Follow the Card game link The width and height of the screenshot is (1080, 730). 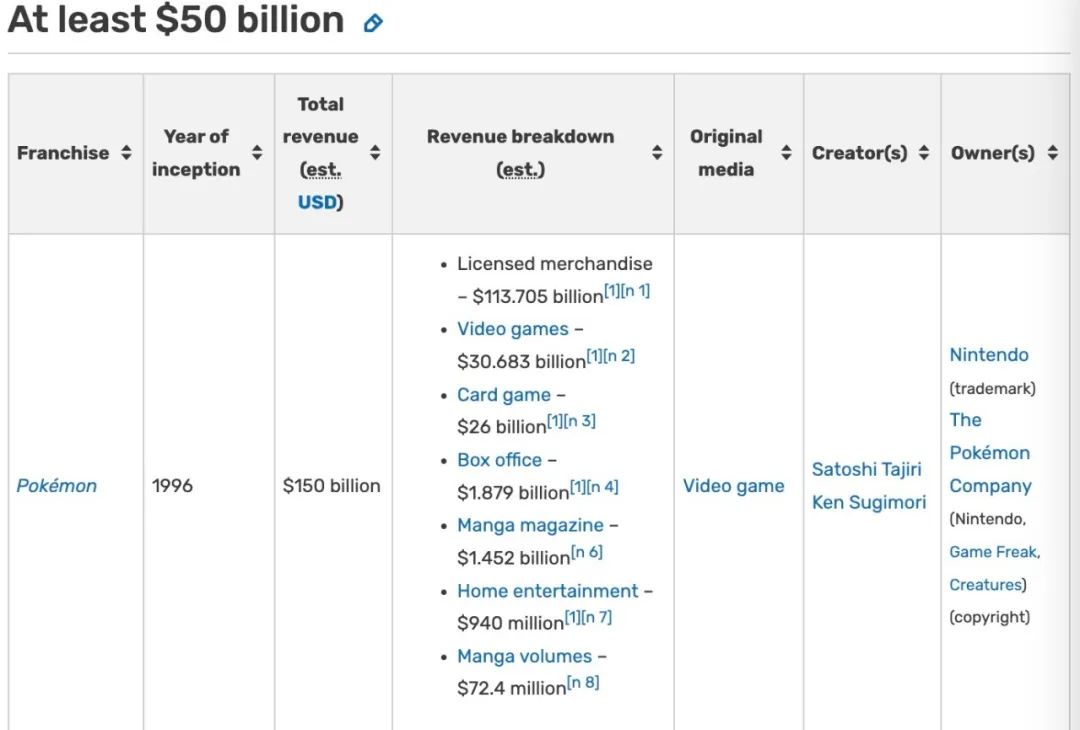coord(504,395)
